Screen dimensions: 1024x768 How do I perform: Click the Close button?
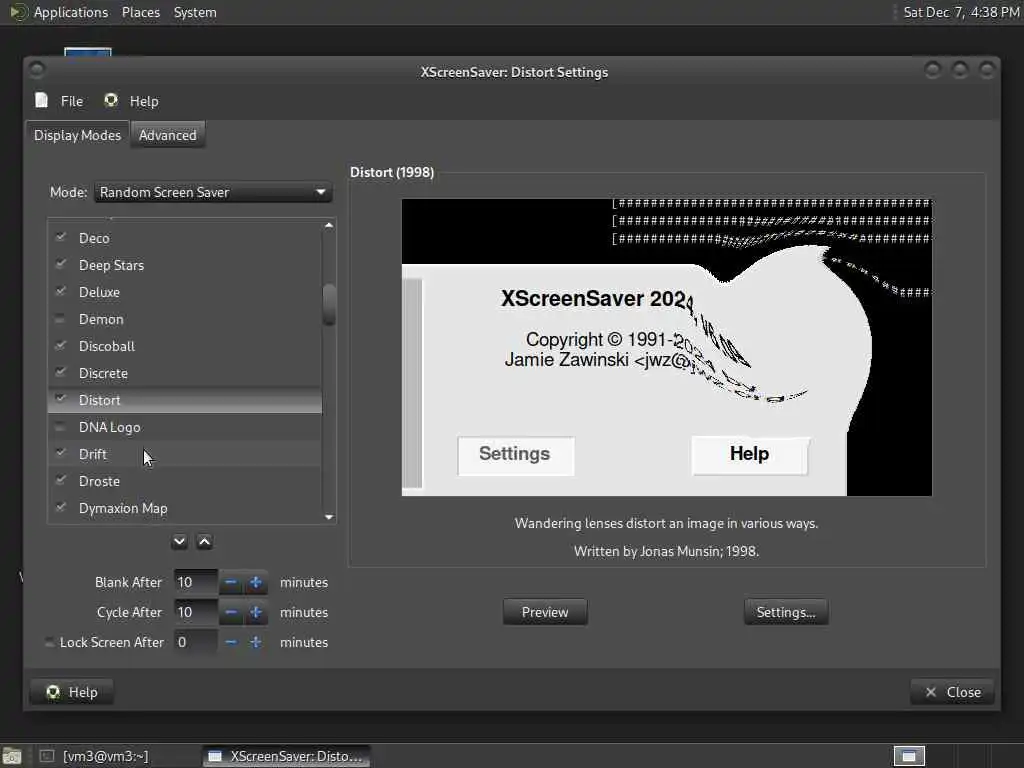tap(952, 692)
